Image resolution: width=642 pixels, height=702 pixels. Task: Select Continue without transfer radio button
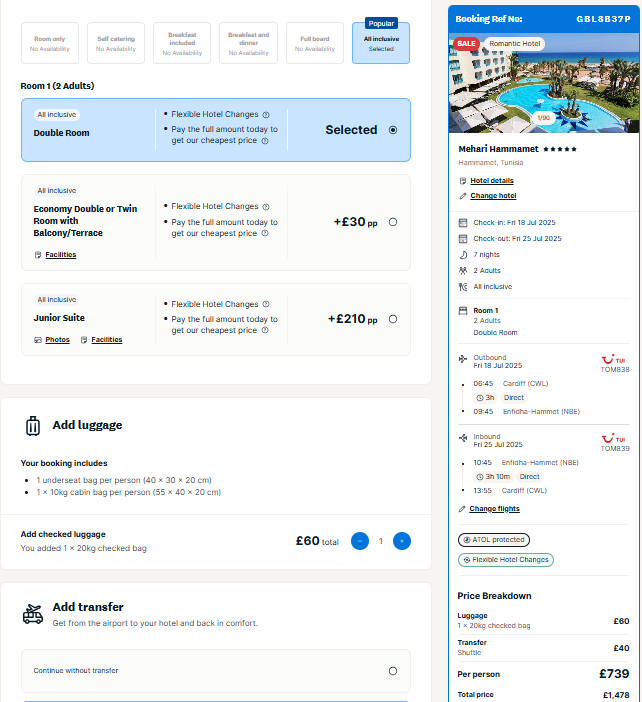393,671
